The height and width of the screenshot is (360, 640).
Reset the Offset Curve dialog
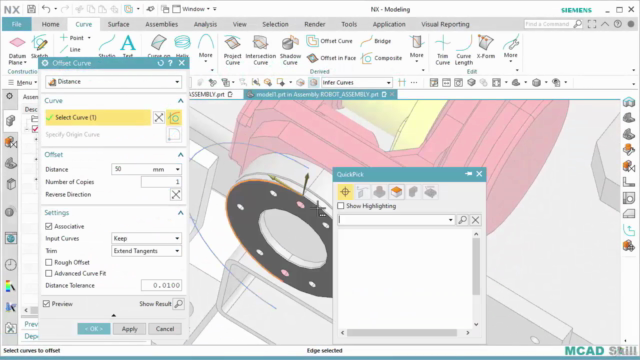[160, 63]
